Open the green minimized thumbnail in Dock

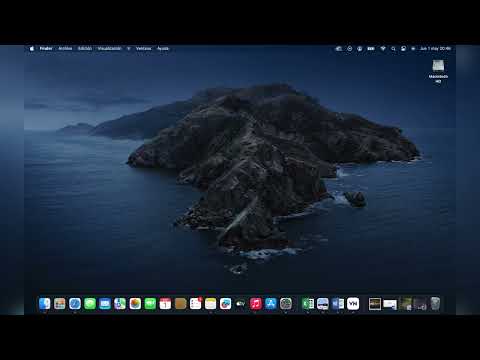405,304
